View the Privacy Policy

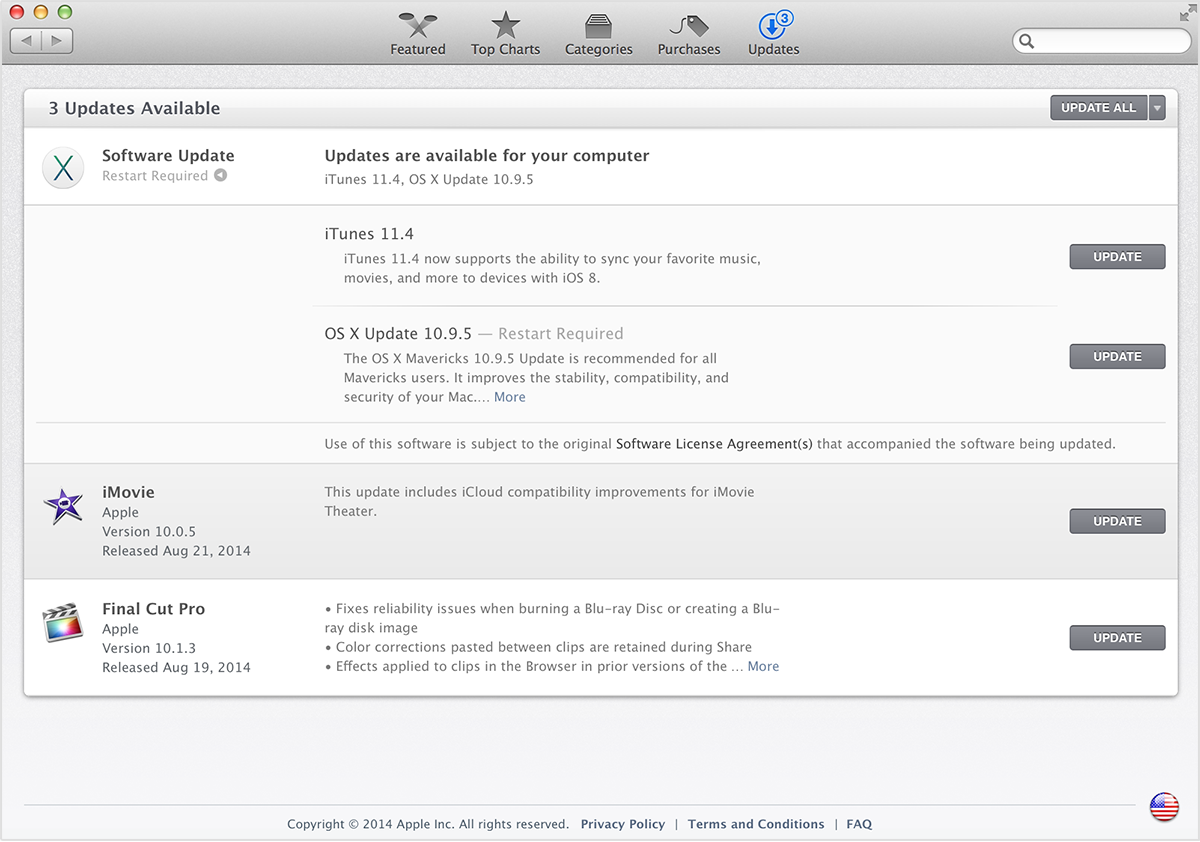tap(622, 823)
